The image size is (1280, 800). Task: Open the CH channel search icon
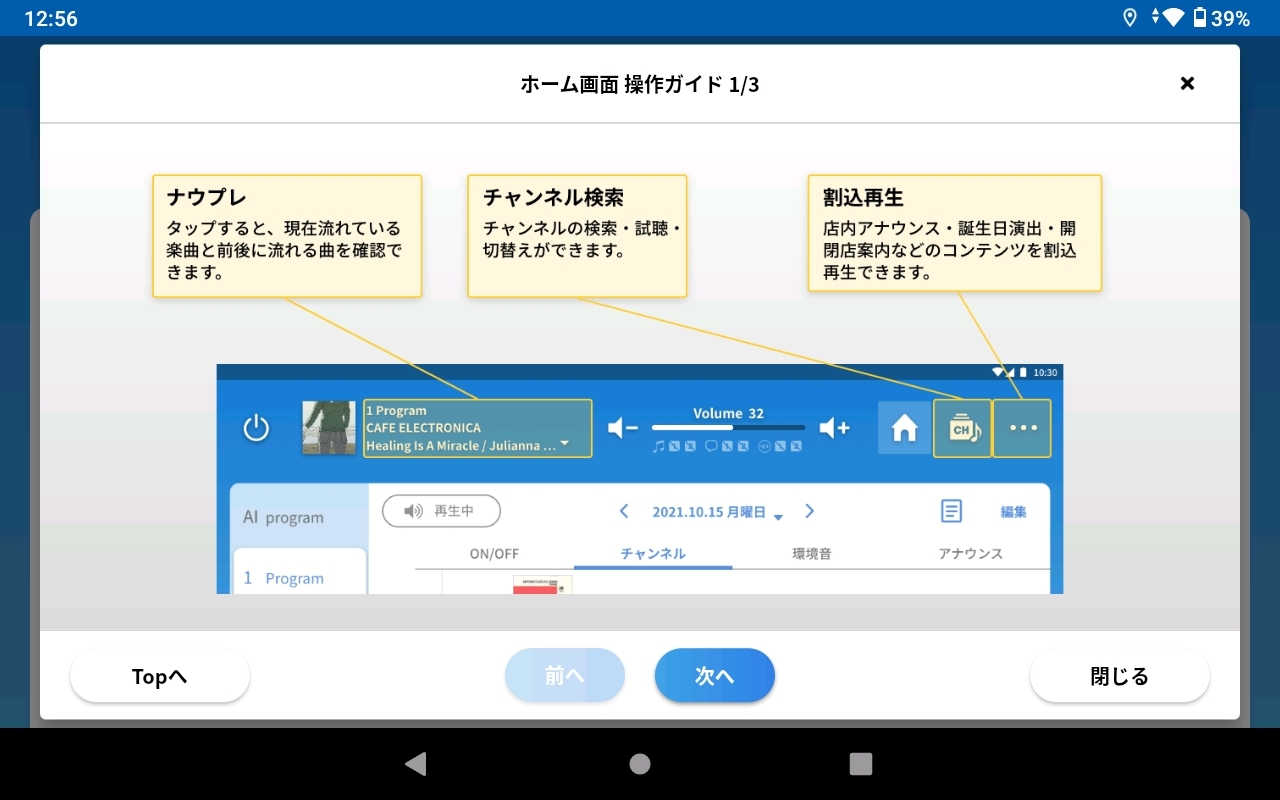962,428
